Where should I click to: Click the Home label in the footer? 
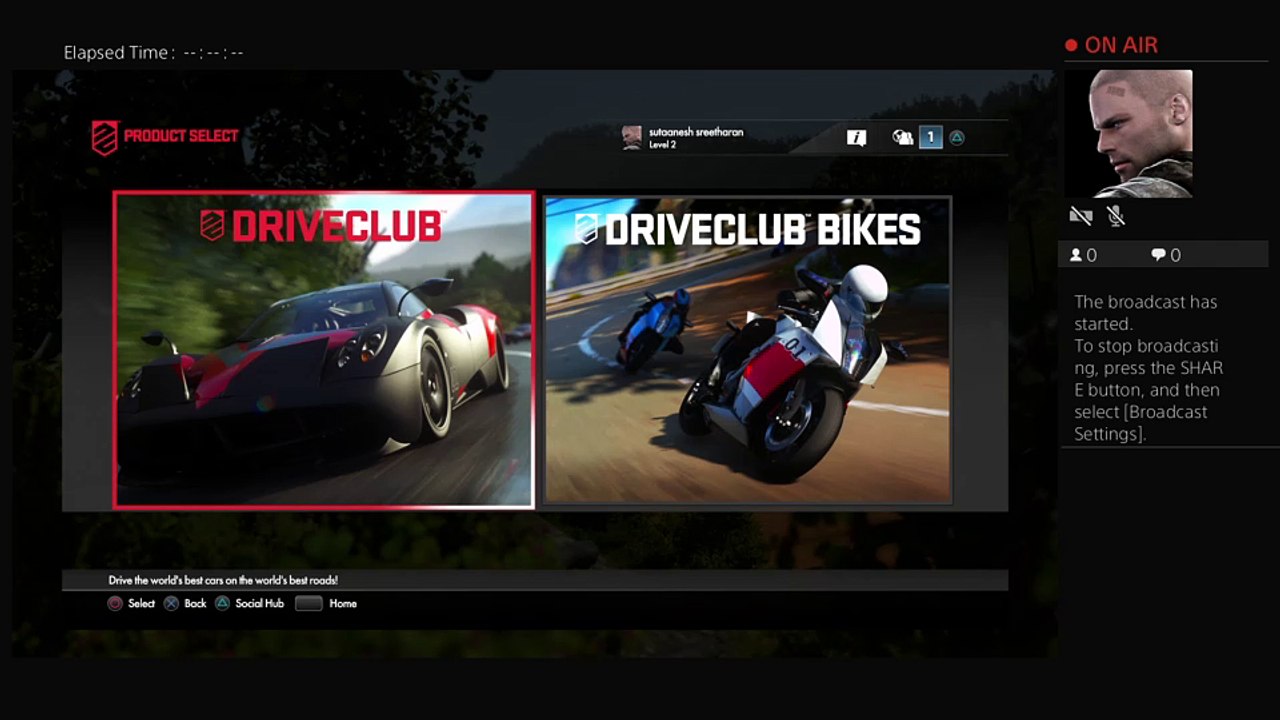coord(343,604)
